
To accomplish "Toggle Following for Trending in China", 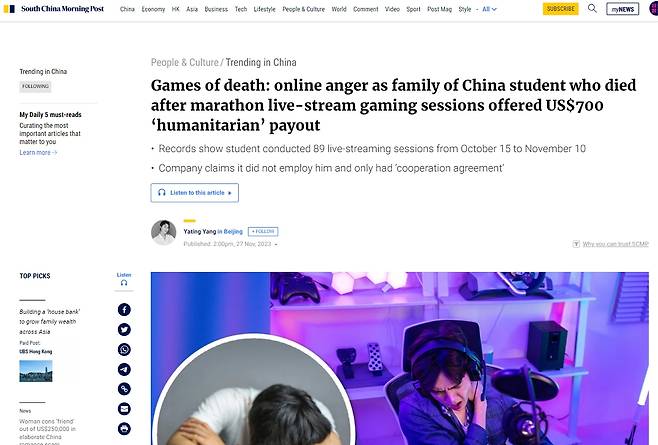I will (x=35, y=86).
